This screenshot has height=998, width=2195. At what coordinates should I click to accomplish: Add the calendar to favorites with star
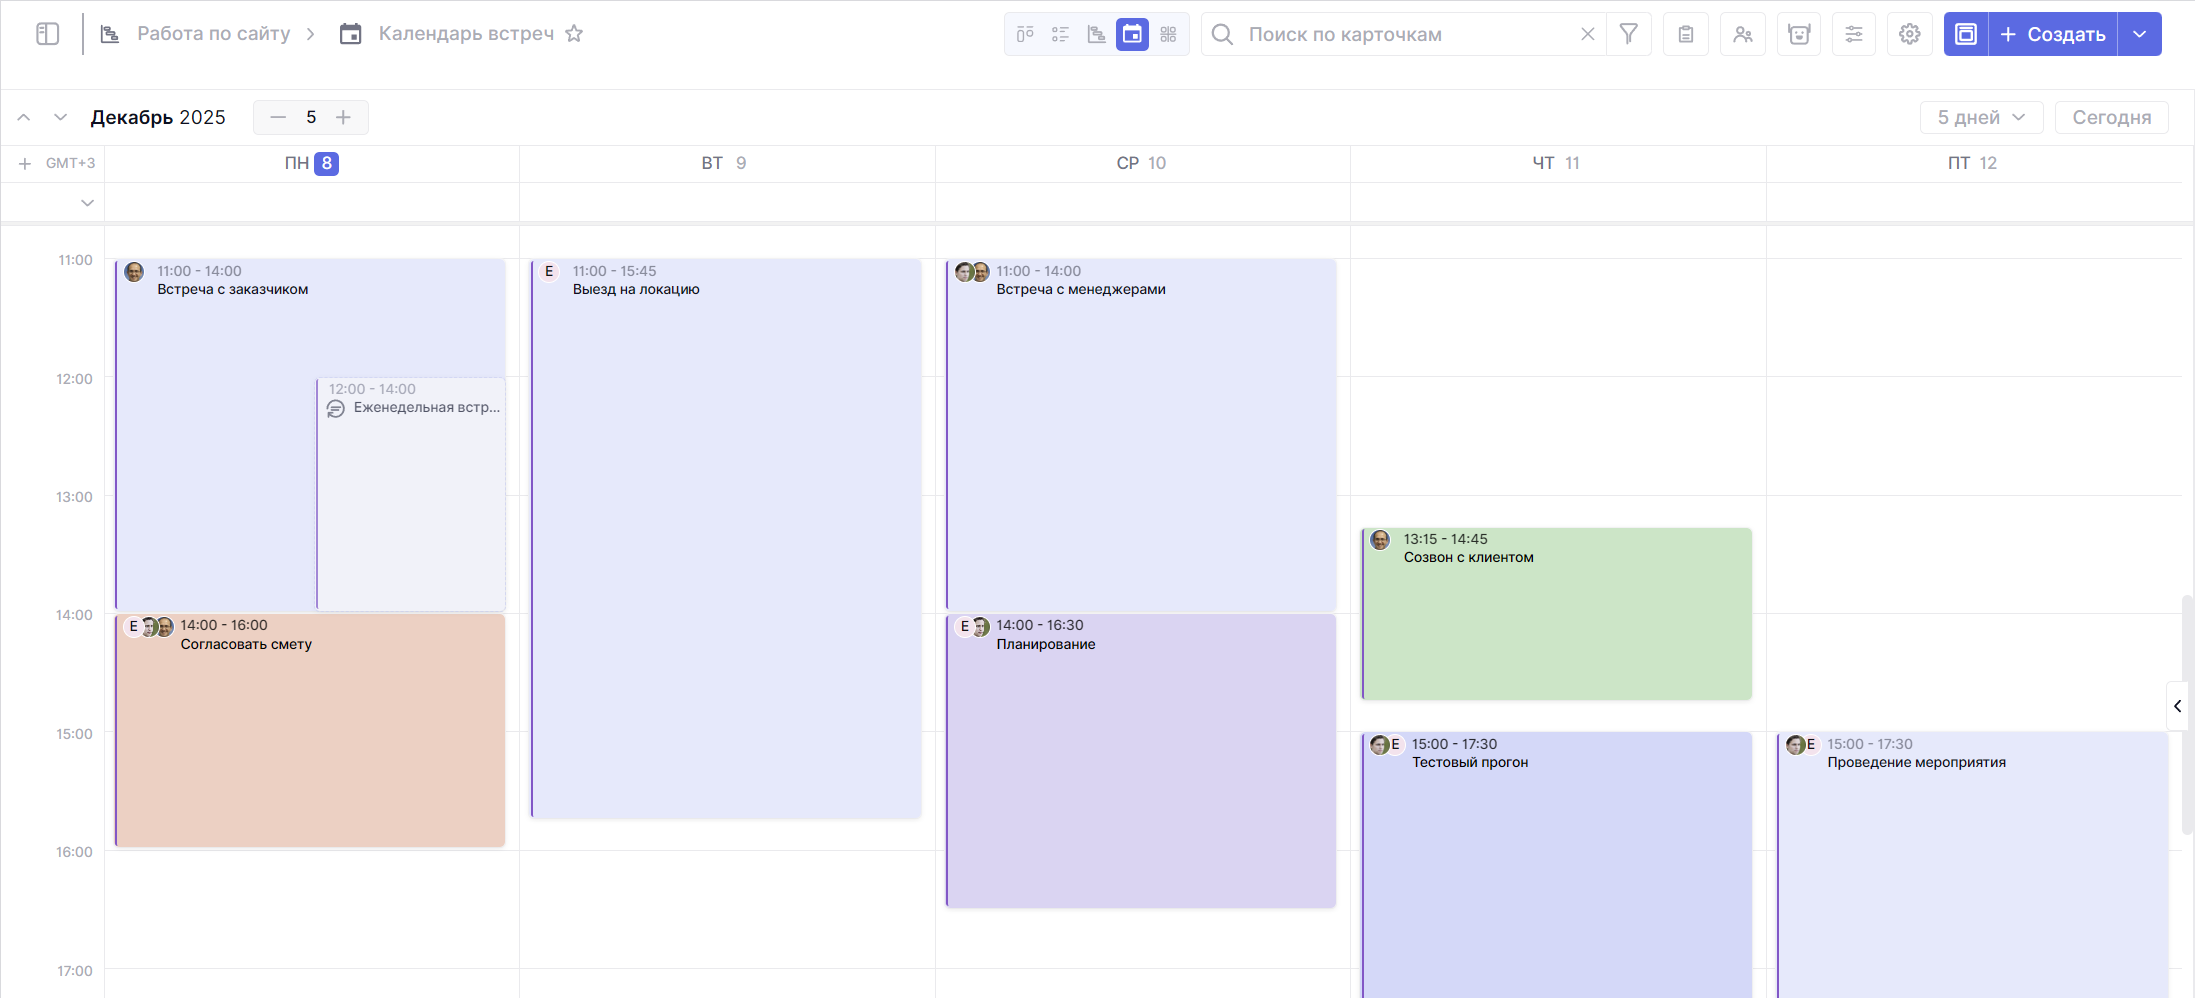pos(574,34)
